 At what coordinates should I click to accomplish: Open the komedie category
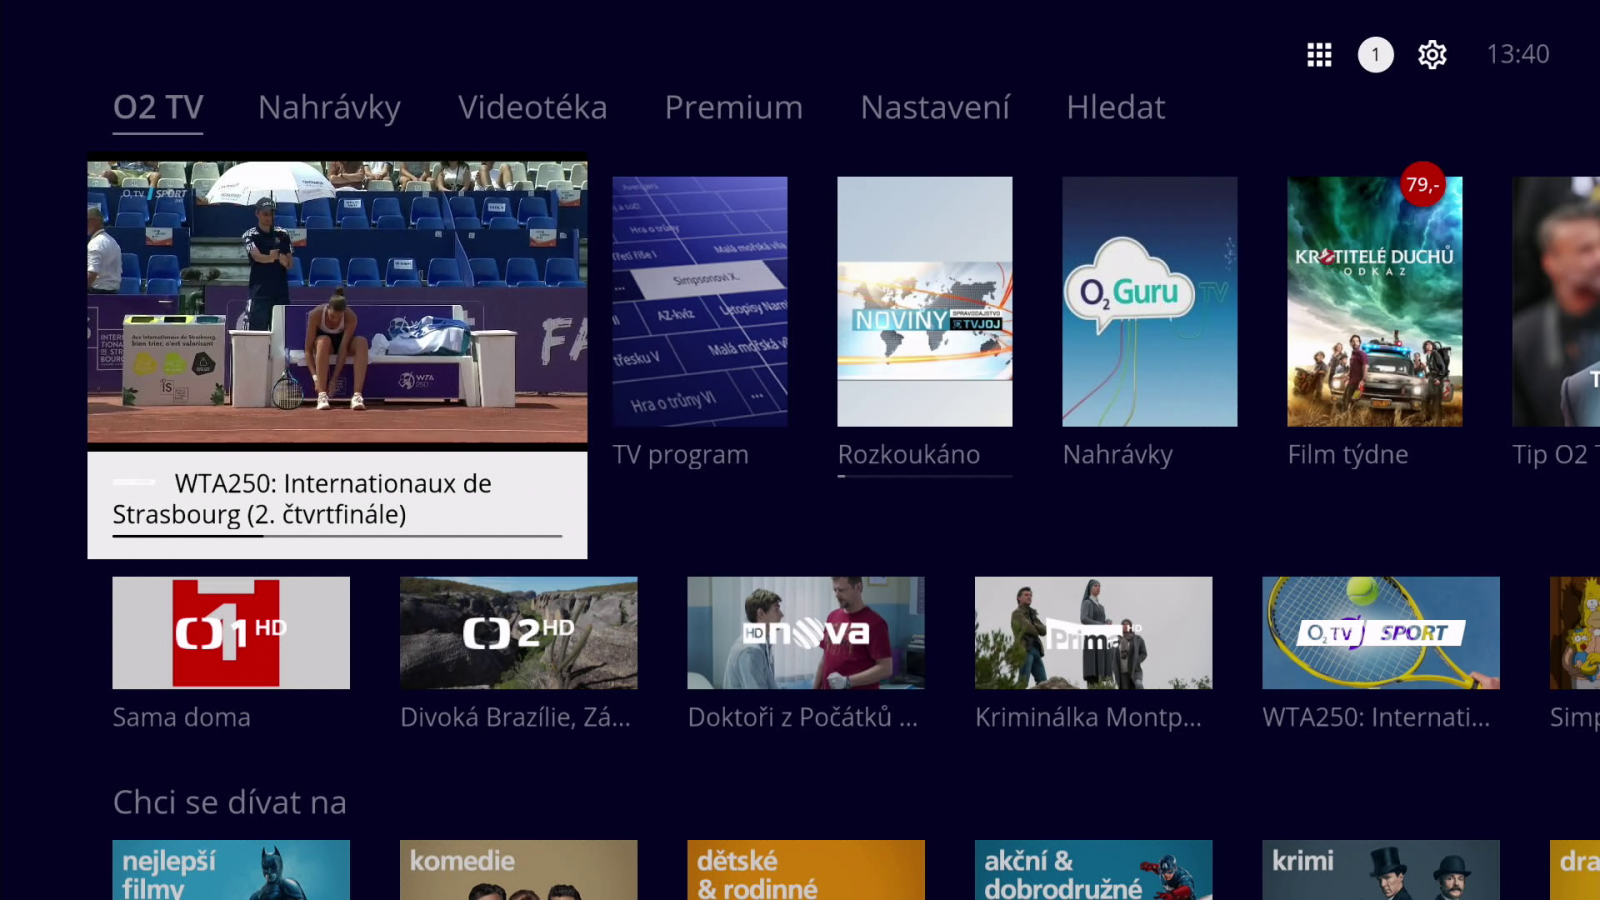(x=518, y=870)
